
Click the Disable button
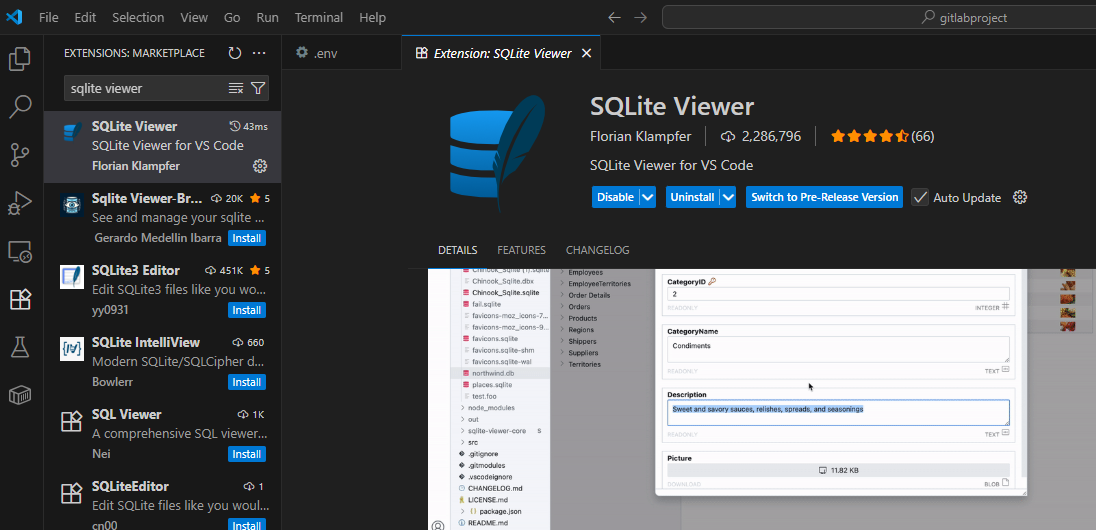click(615, 197)
